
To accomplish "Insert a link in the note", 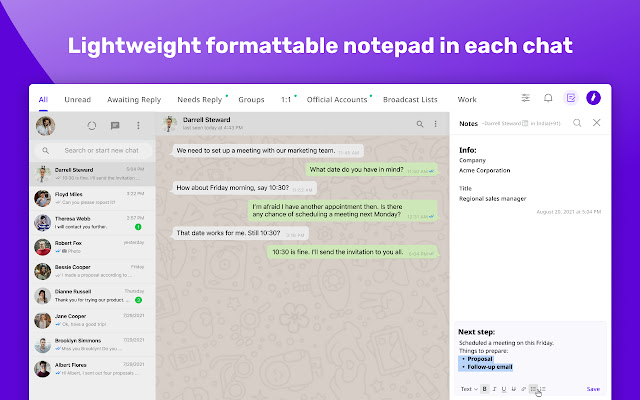I will [523, 388].
